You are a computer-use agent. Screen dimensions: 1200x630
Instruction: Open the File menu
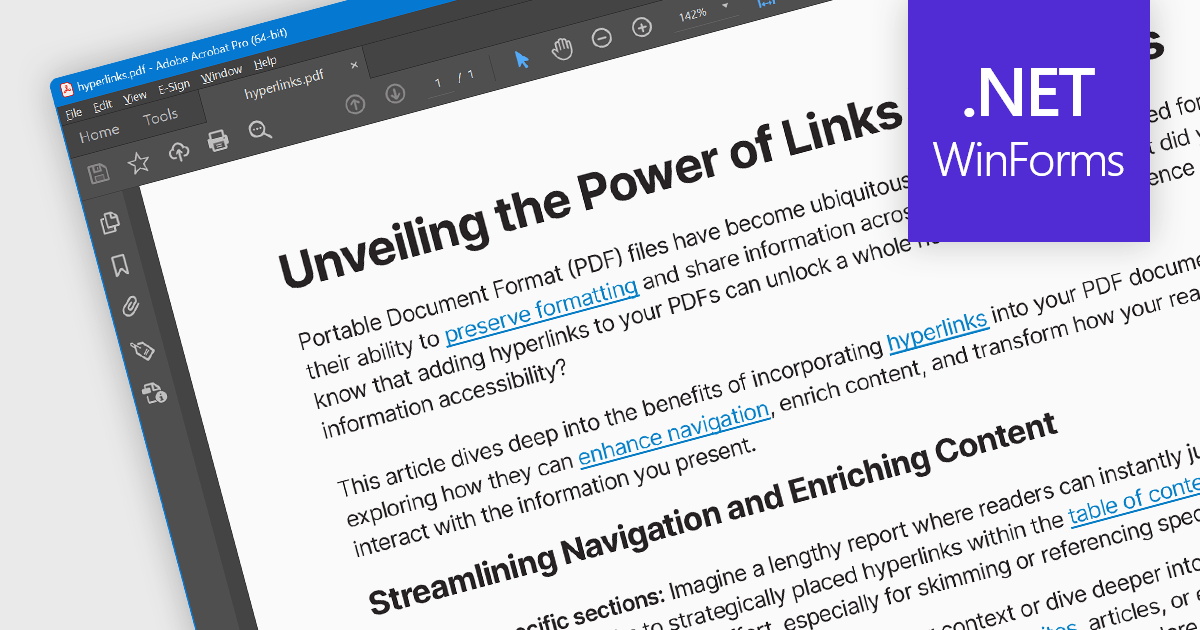74,113
